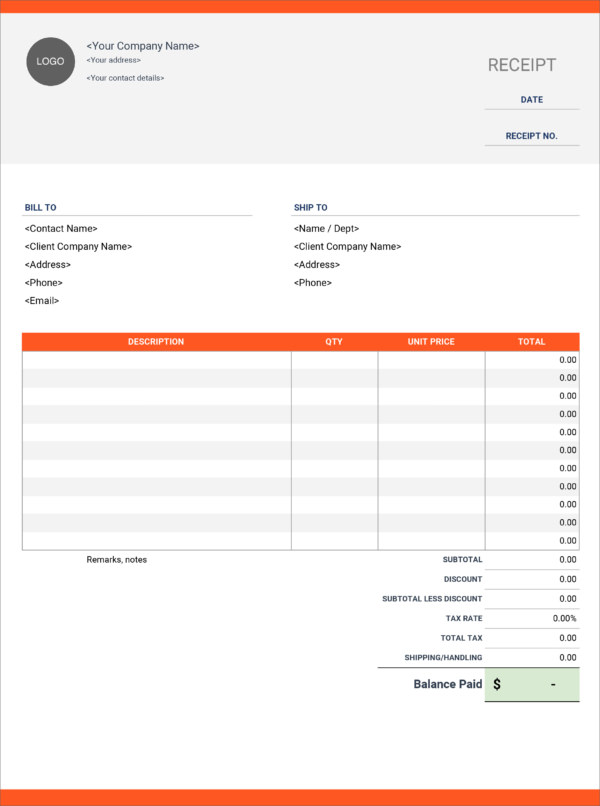Click the UNIT PRICE column header
This screenshot has height=806, width=600.
point(431,342)
